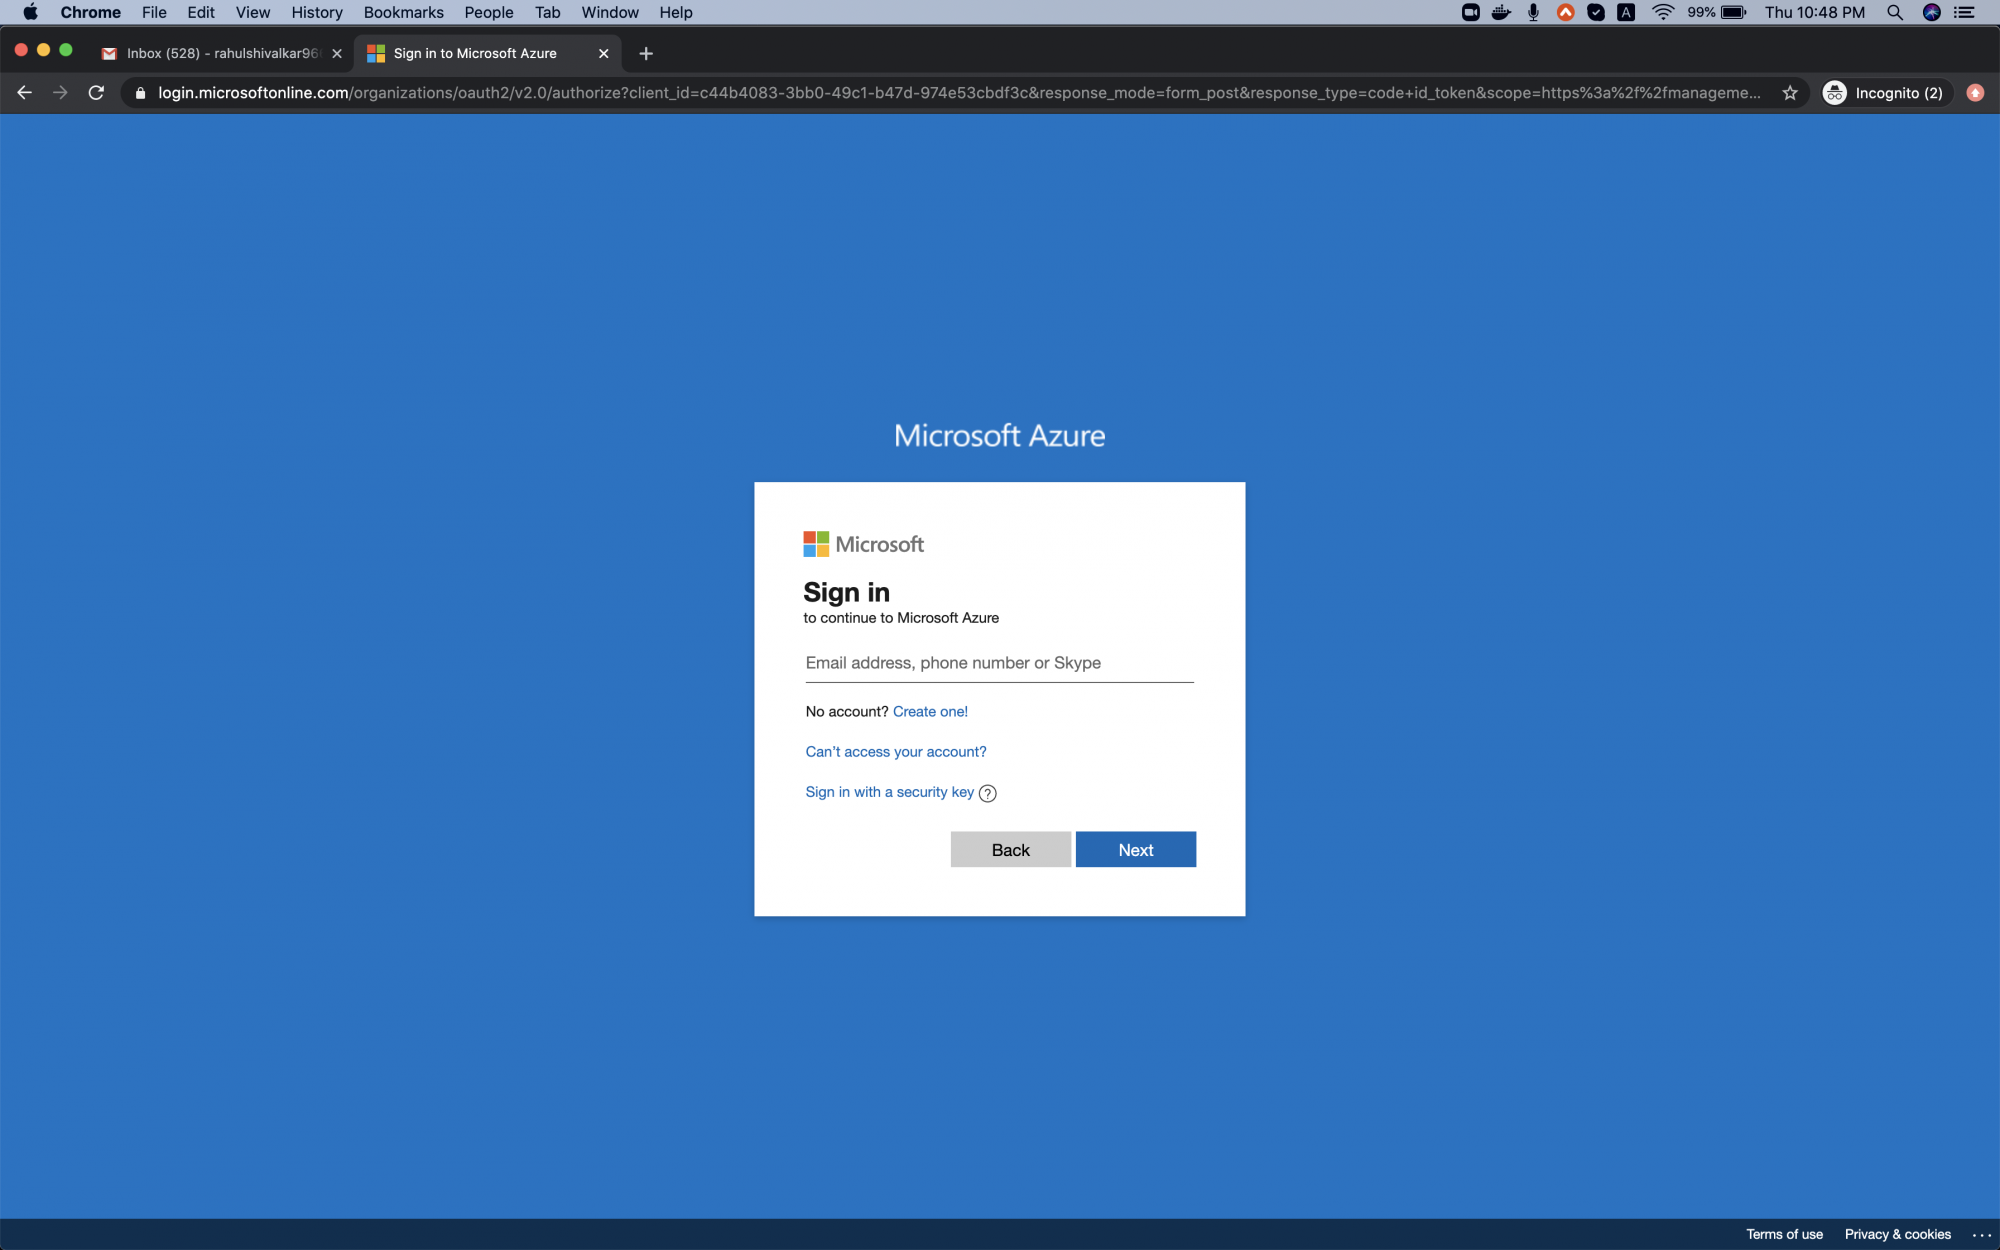2000x1250 pixels.
Task: Click the browser back arrow
Action: pyautogui.click(x=24, y=92)
